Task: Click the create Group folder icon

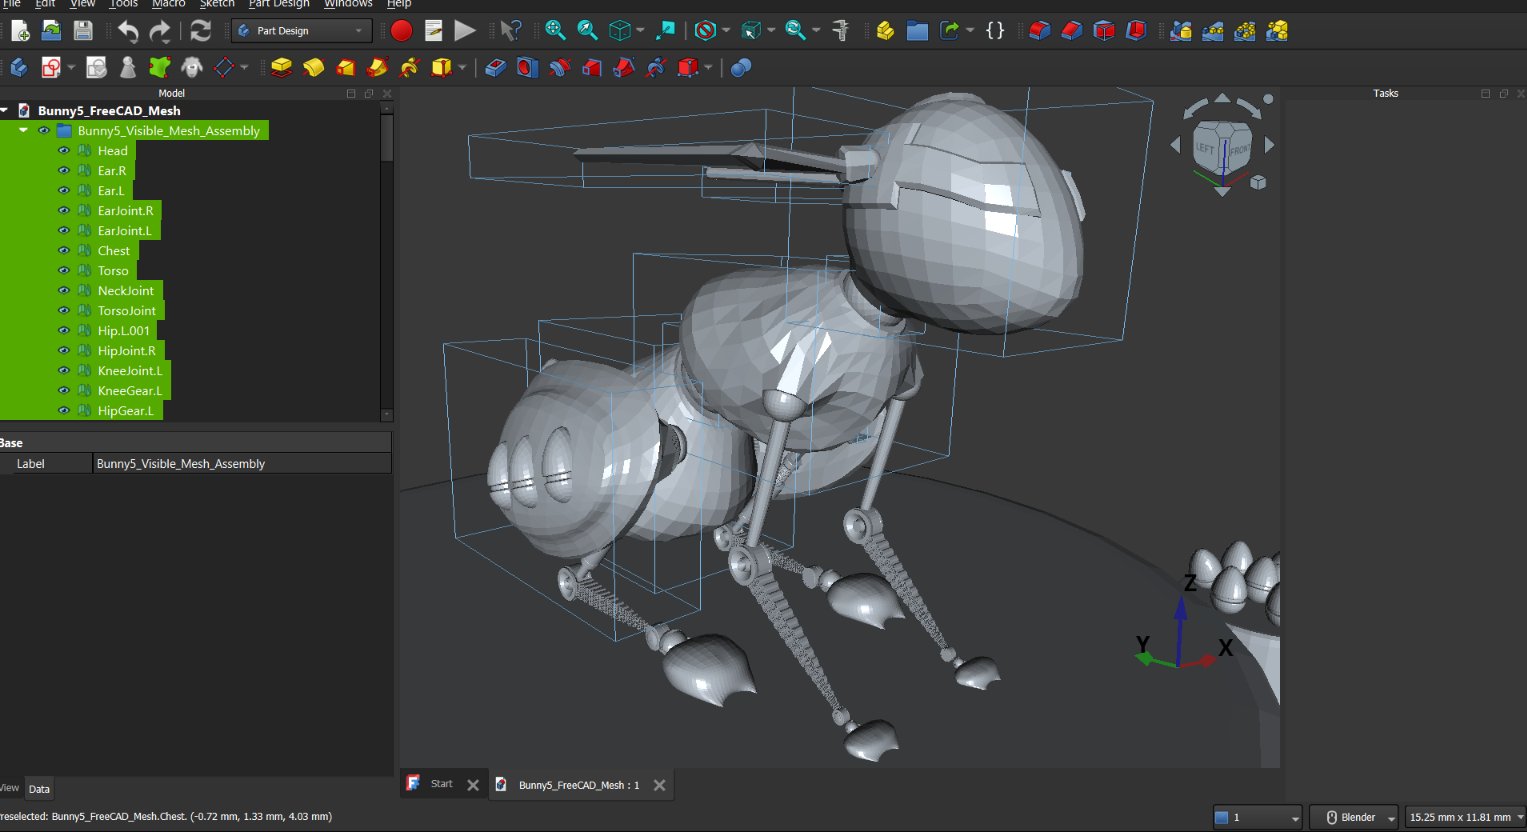Action: pos(917,31)
